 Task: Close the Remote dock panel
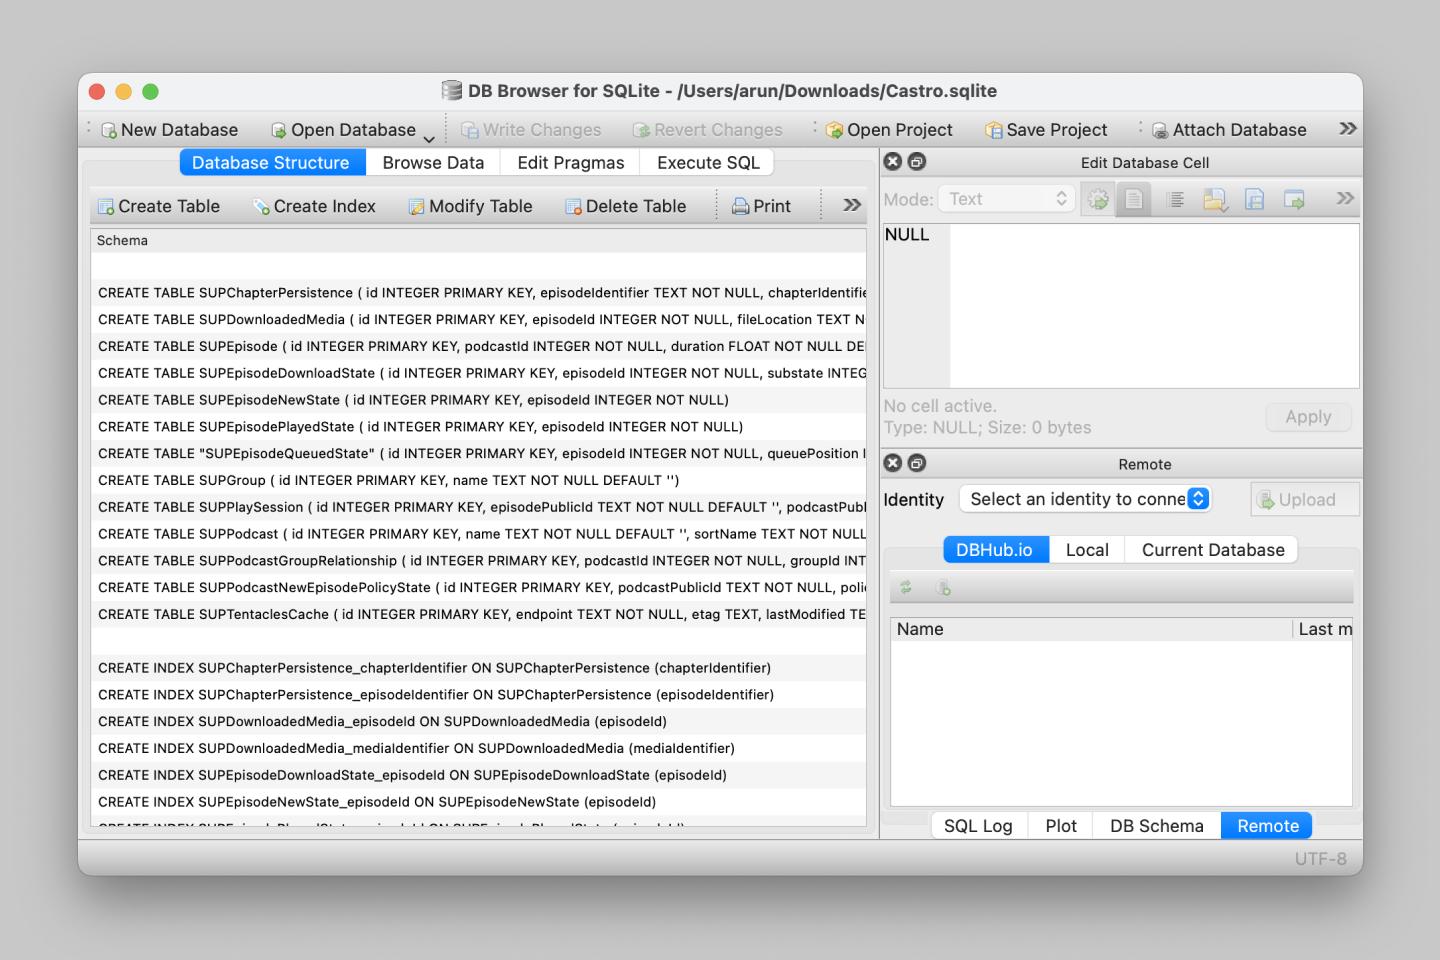click(x=893, y=463)
